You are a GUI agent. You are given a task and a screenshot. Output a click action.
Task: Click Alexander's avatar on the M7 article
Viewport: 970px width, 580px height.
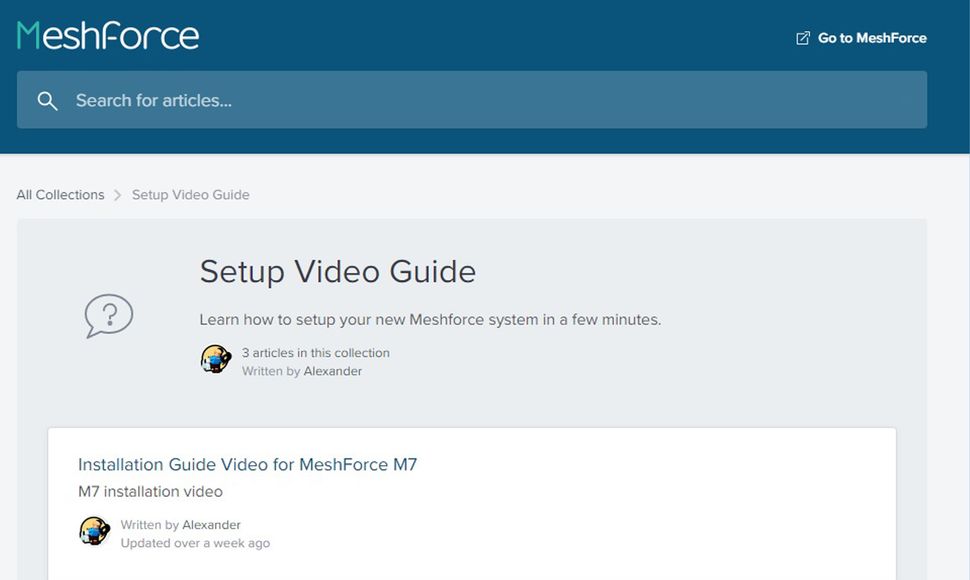[x=95, y=531]
